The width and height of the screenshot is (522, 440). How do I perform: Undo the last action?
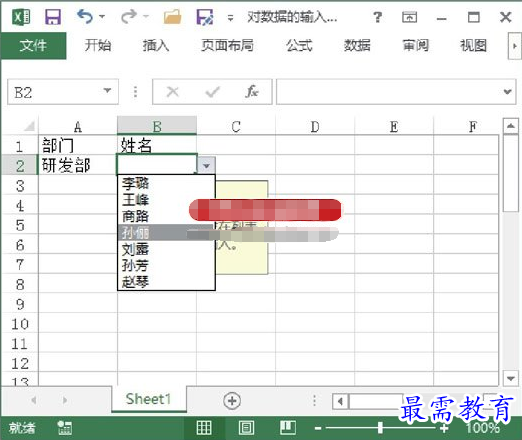85,16
